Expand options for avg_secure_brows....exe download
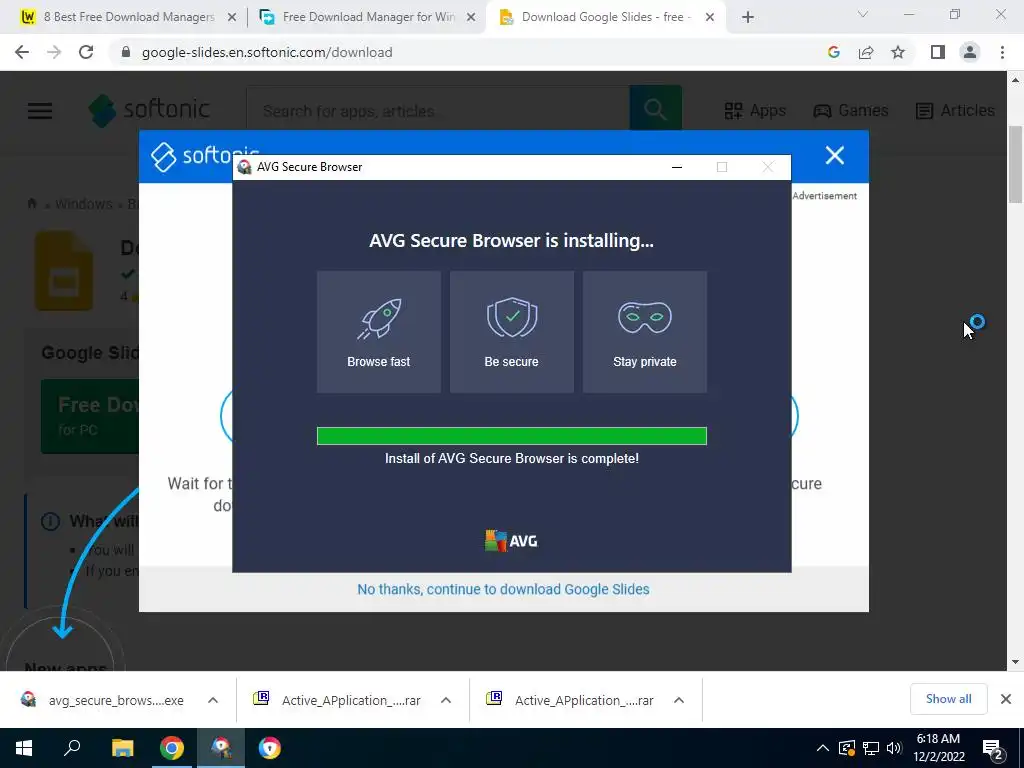The width and height of the screenshot is (1024, 768). (x=213, y=700)
